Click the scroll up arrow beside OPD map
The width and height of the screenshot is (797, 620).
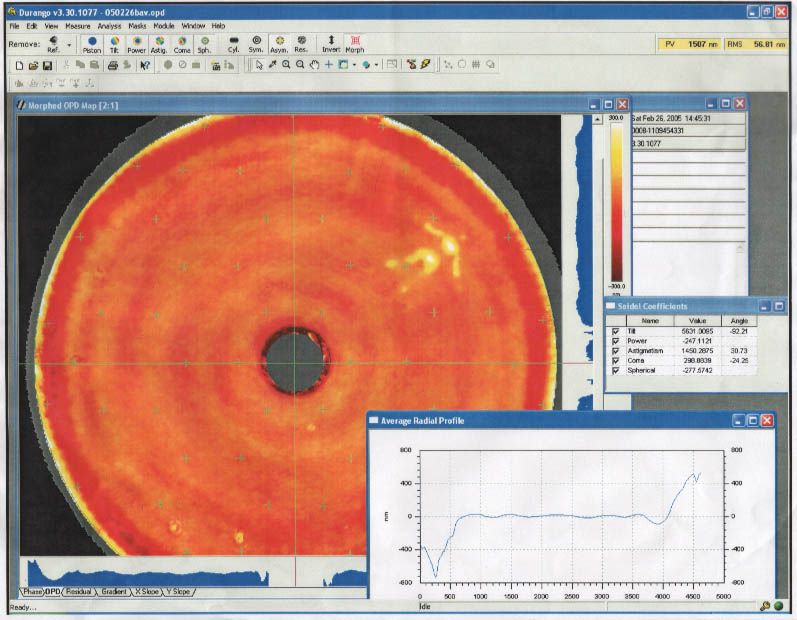click(x=597, y=120)
